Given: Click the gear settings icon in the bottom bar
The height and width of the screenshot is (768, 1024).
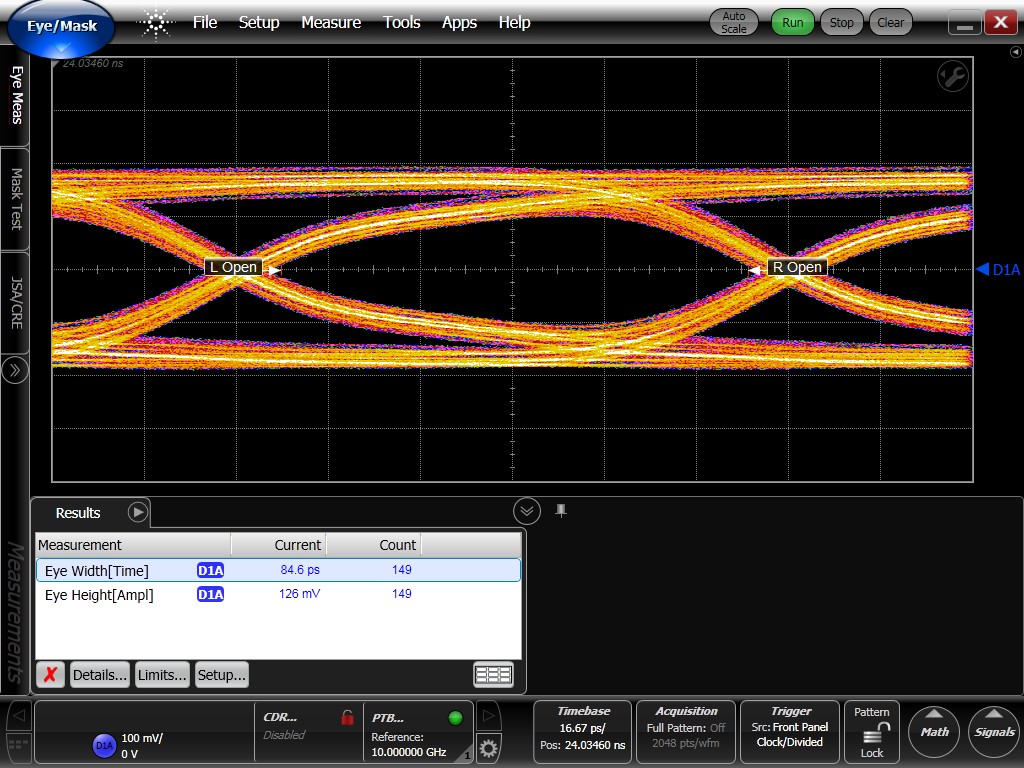Looking at the screenshot, I should click(x=488, y=746).
